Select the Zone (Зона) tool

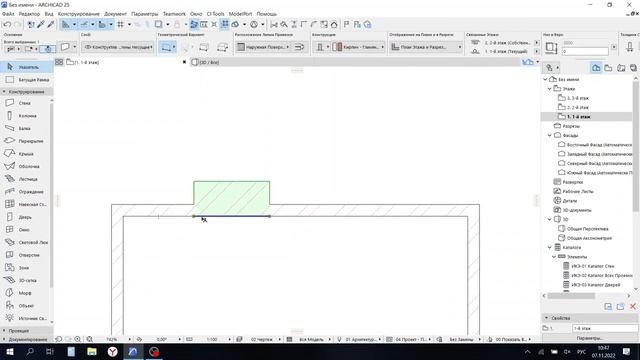click(x=24, y=268)
